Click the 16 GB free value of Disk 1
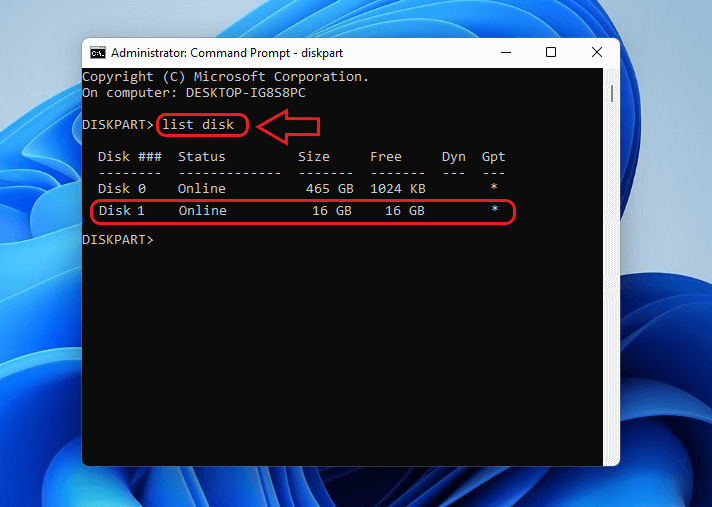 tap(405, 211)
